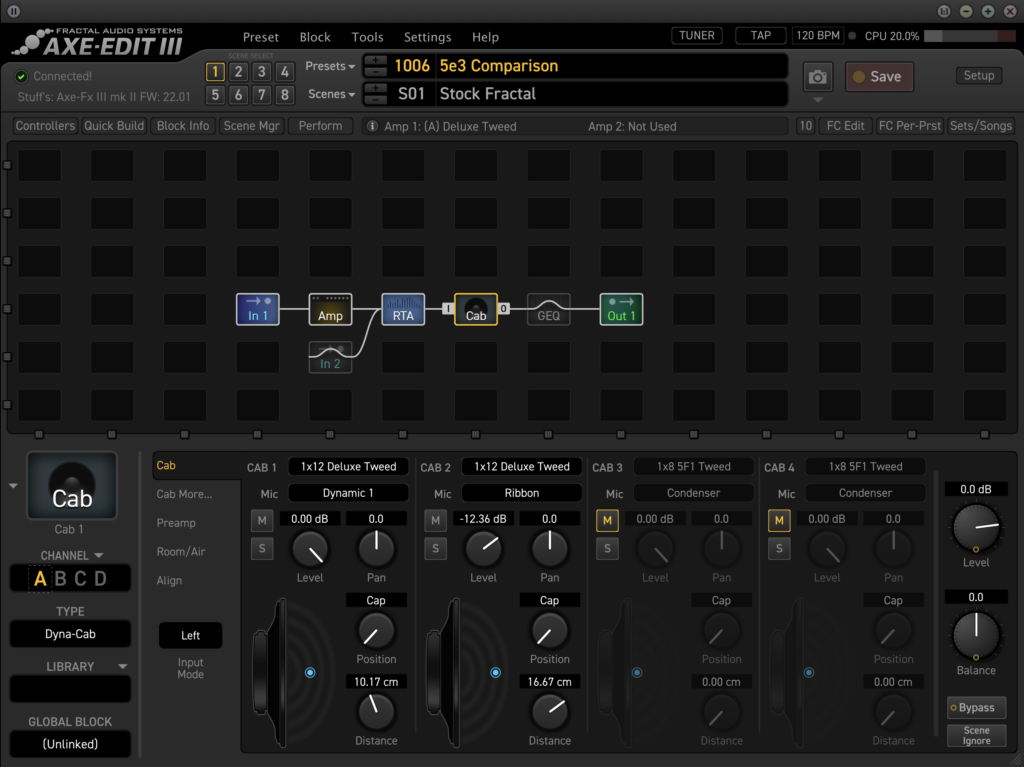Expand arrow left of Cab thumbnail
The image size is (1024, 767).
[13, 485]
